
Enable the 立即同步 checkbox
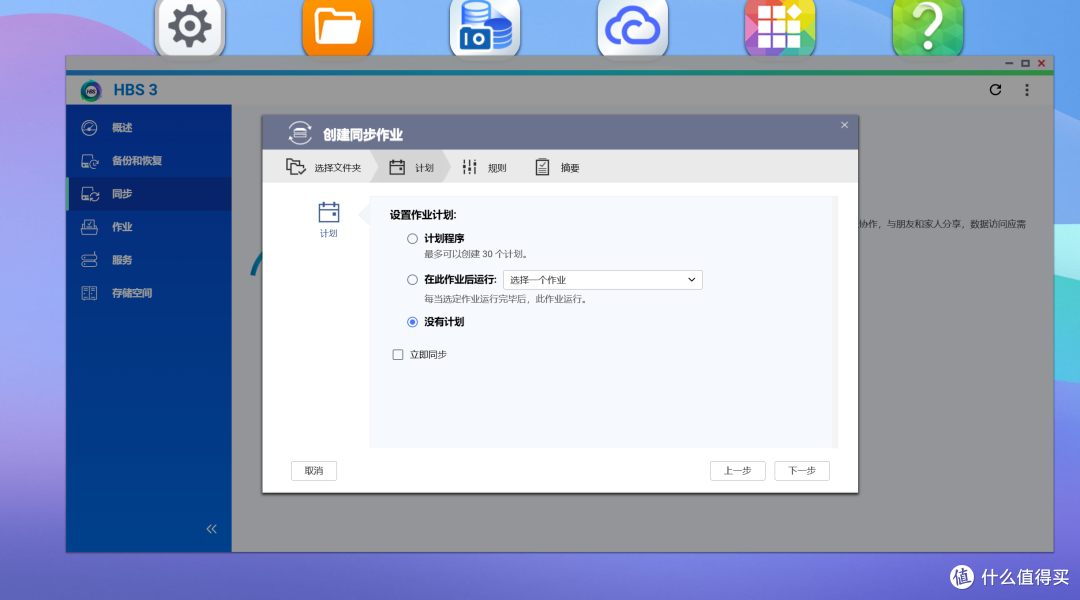pyautogui.click(x=397, y=355)
